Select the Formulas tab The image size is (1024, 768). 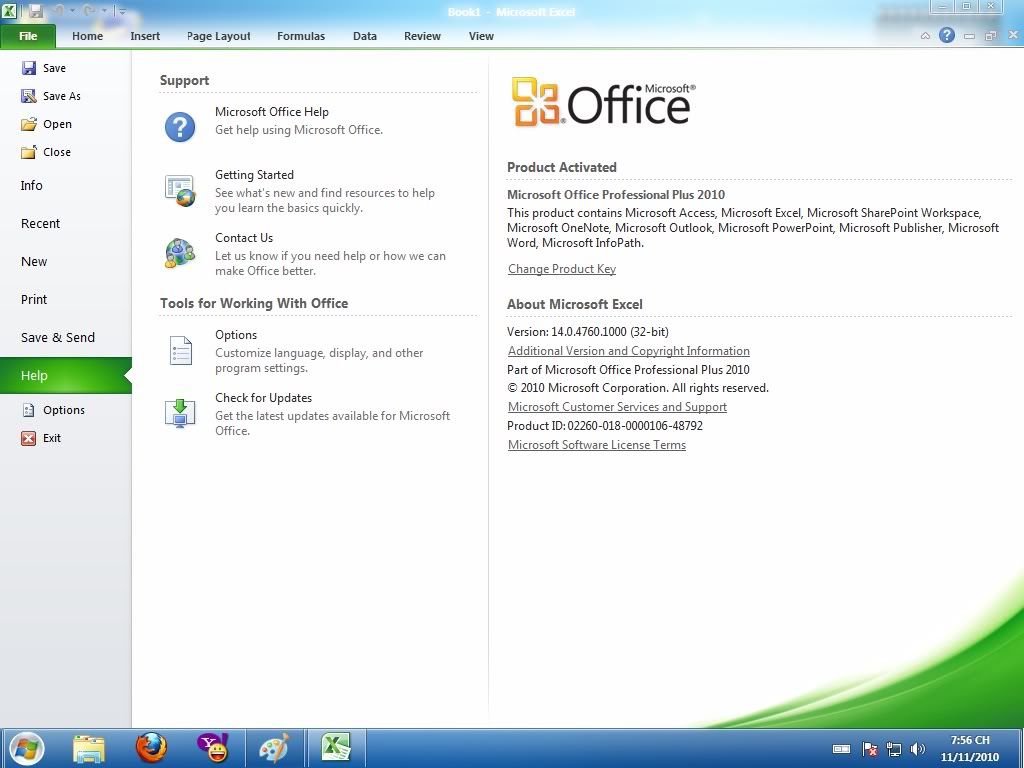301,36
